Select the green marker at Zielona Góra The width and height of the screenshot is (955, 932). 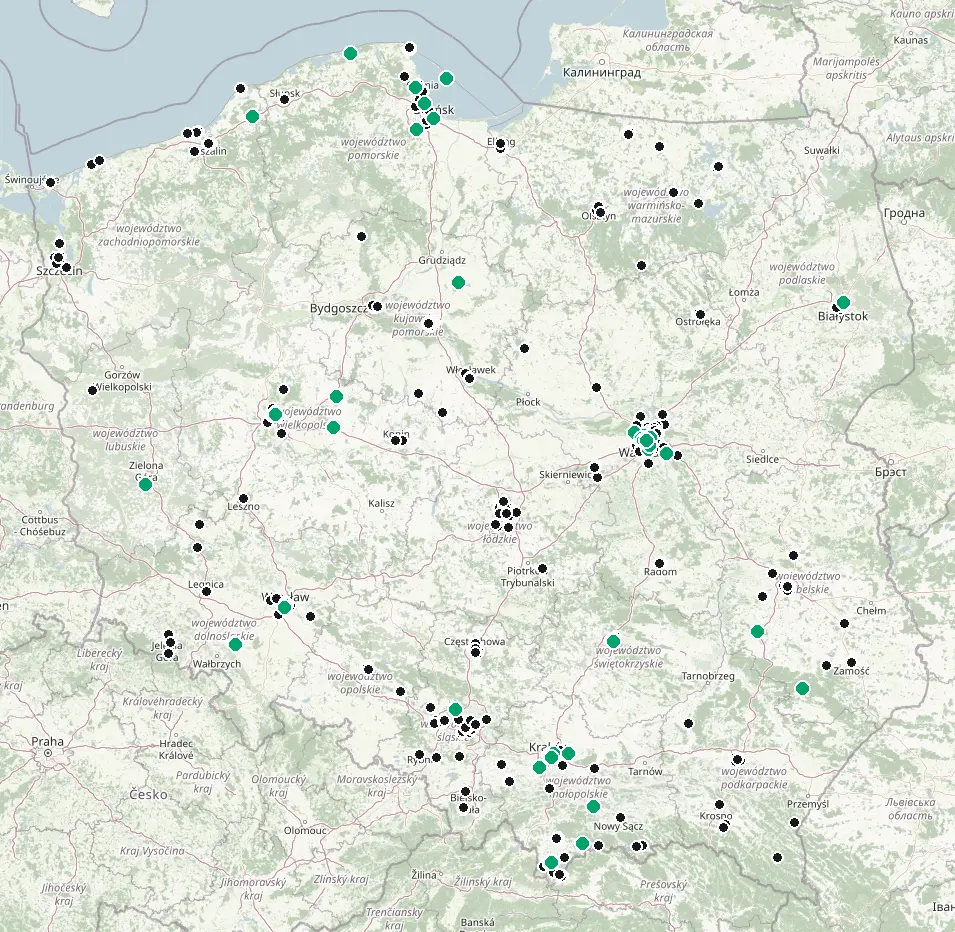click(145, 484)
